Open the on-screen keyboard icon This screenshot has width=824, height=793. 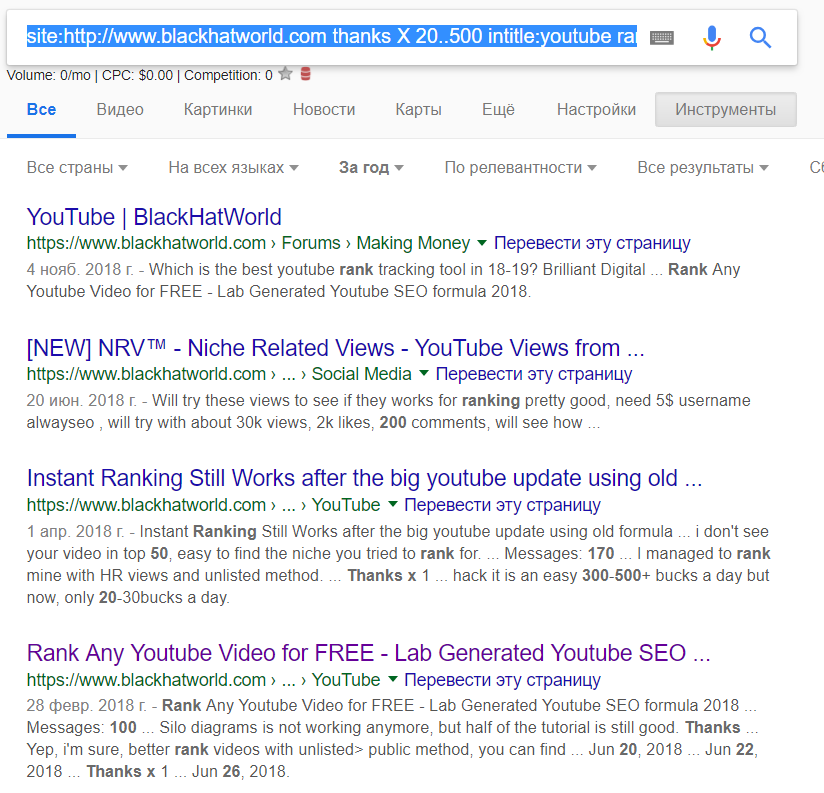662,38
